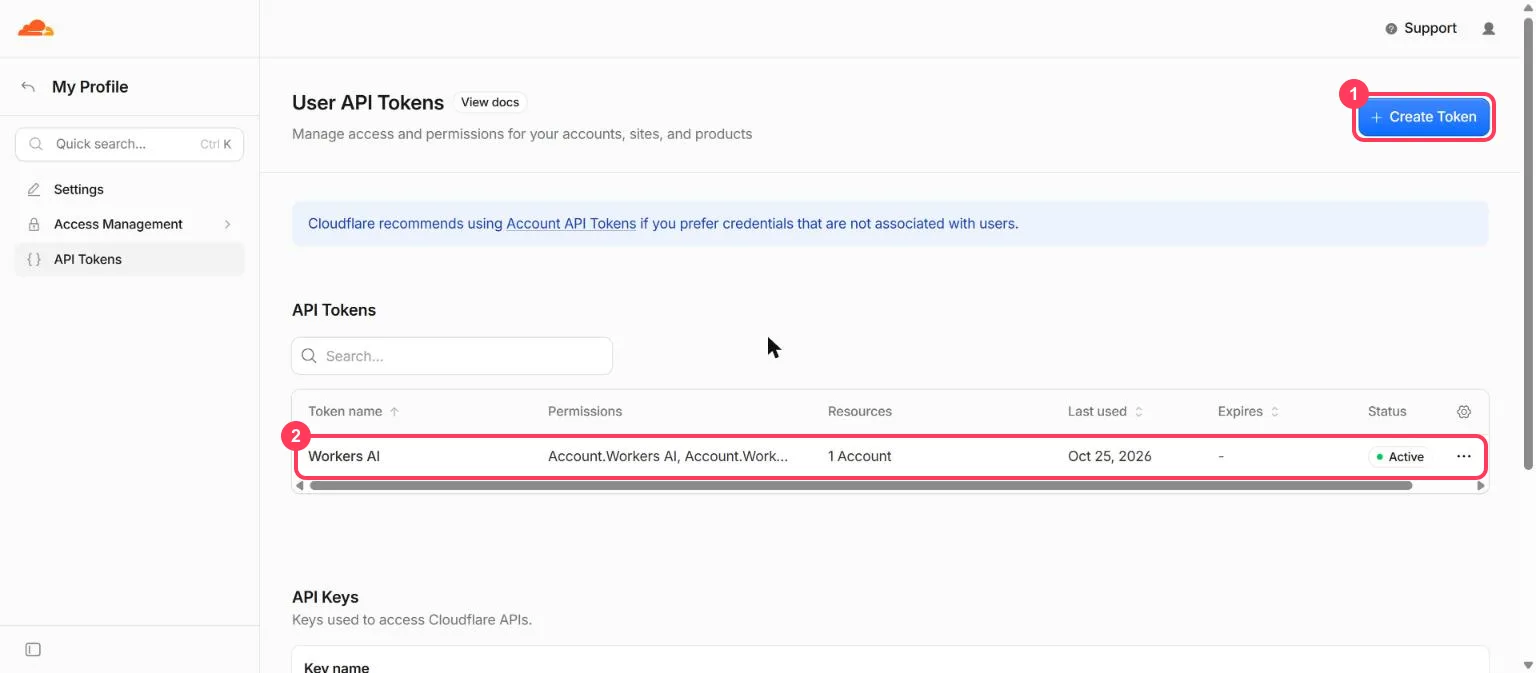
Task: Click the Support help icon
Action: click(x=1391, y=29)
